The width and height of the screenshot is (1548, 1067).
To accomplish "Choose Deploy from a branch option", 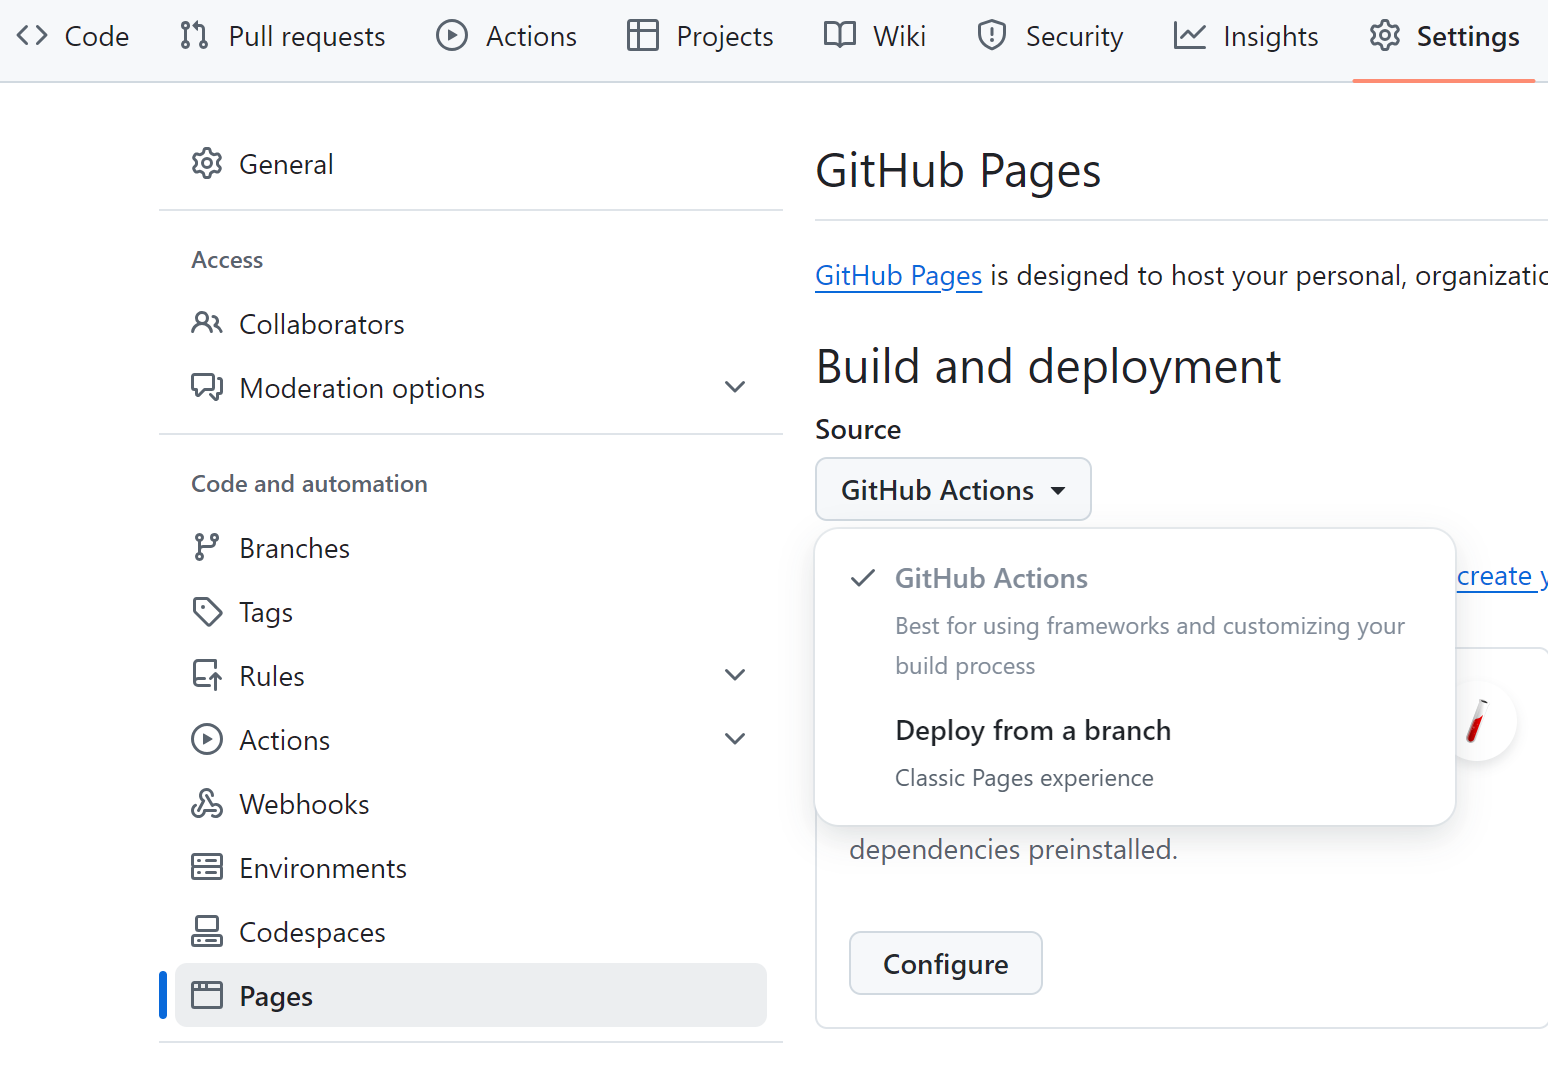I will point(1135,753).
